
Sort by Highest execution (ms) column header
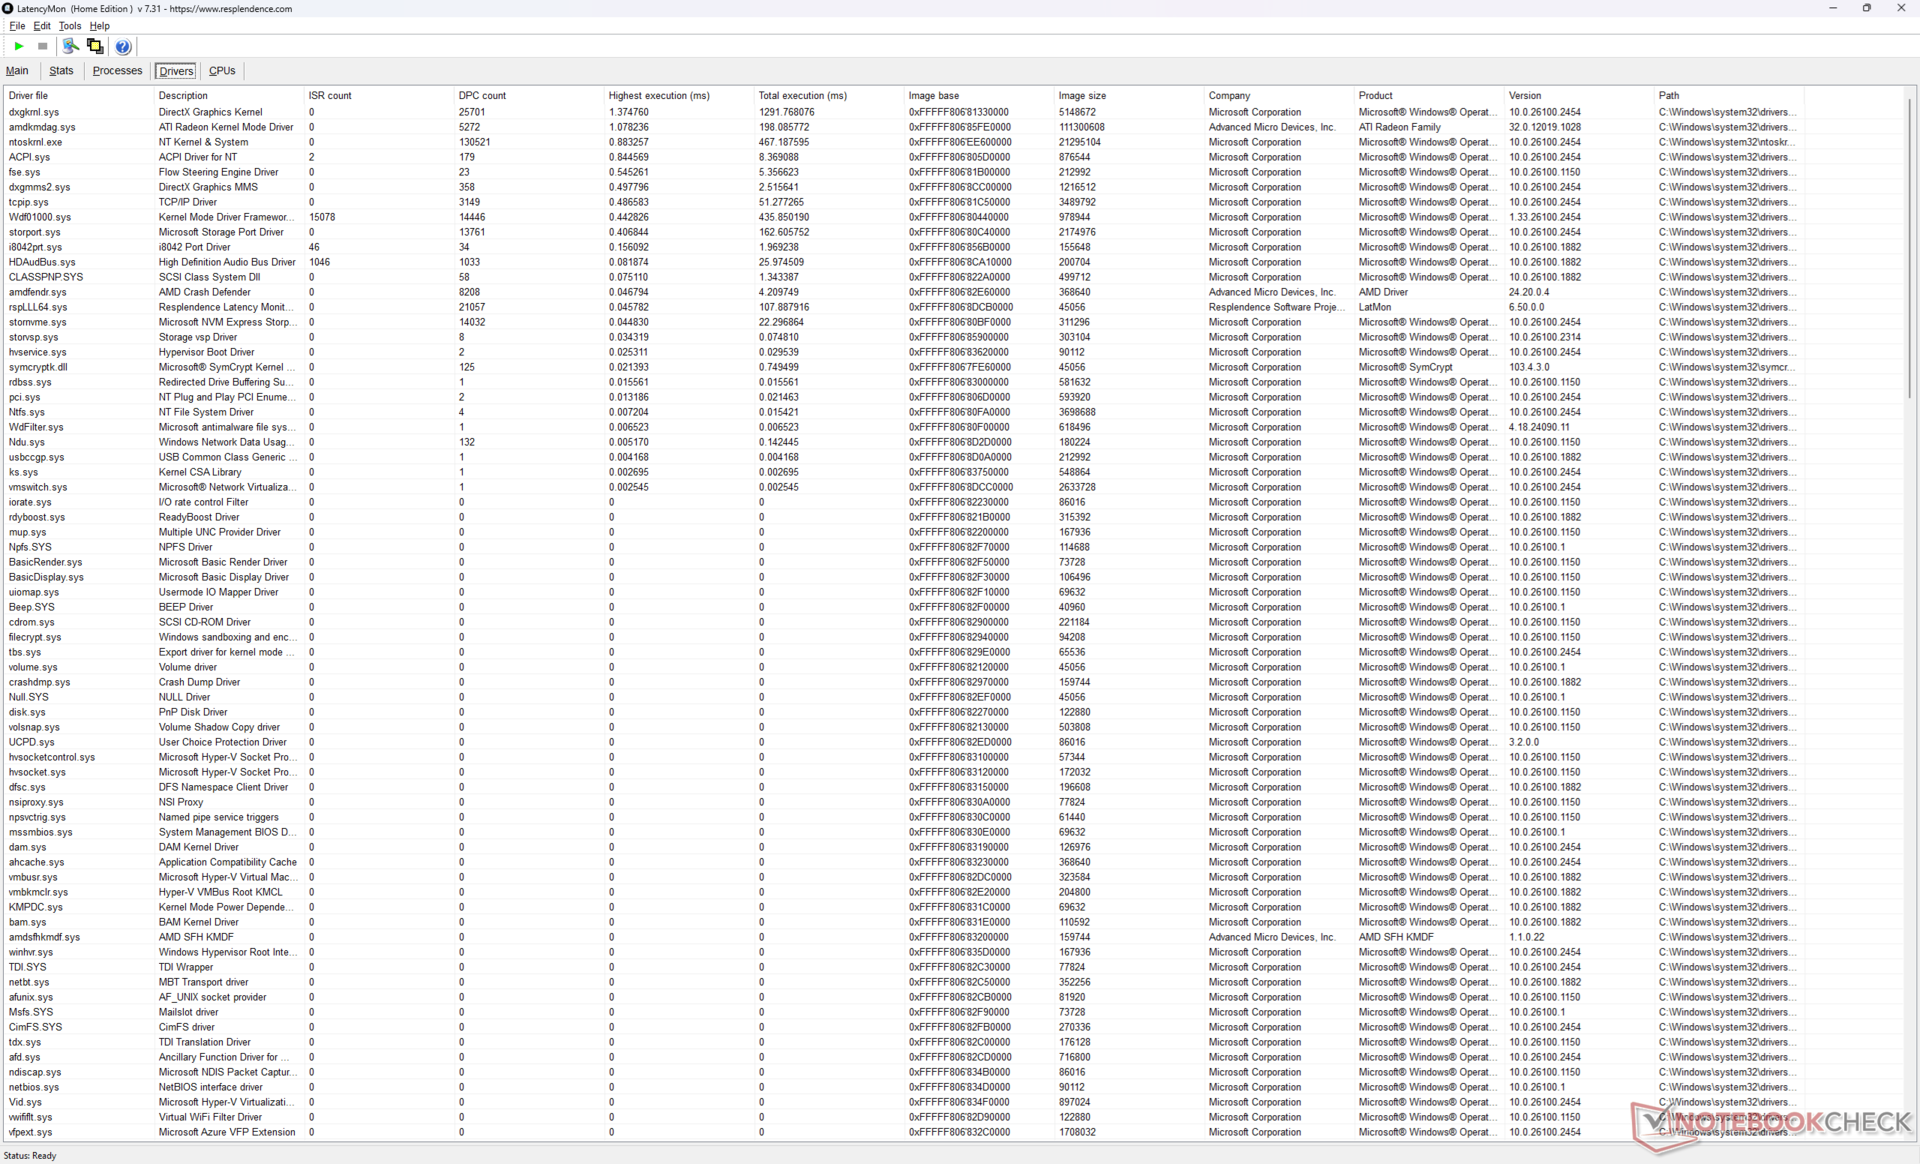(659, 96)
